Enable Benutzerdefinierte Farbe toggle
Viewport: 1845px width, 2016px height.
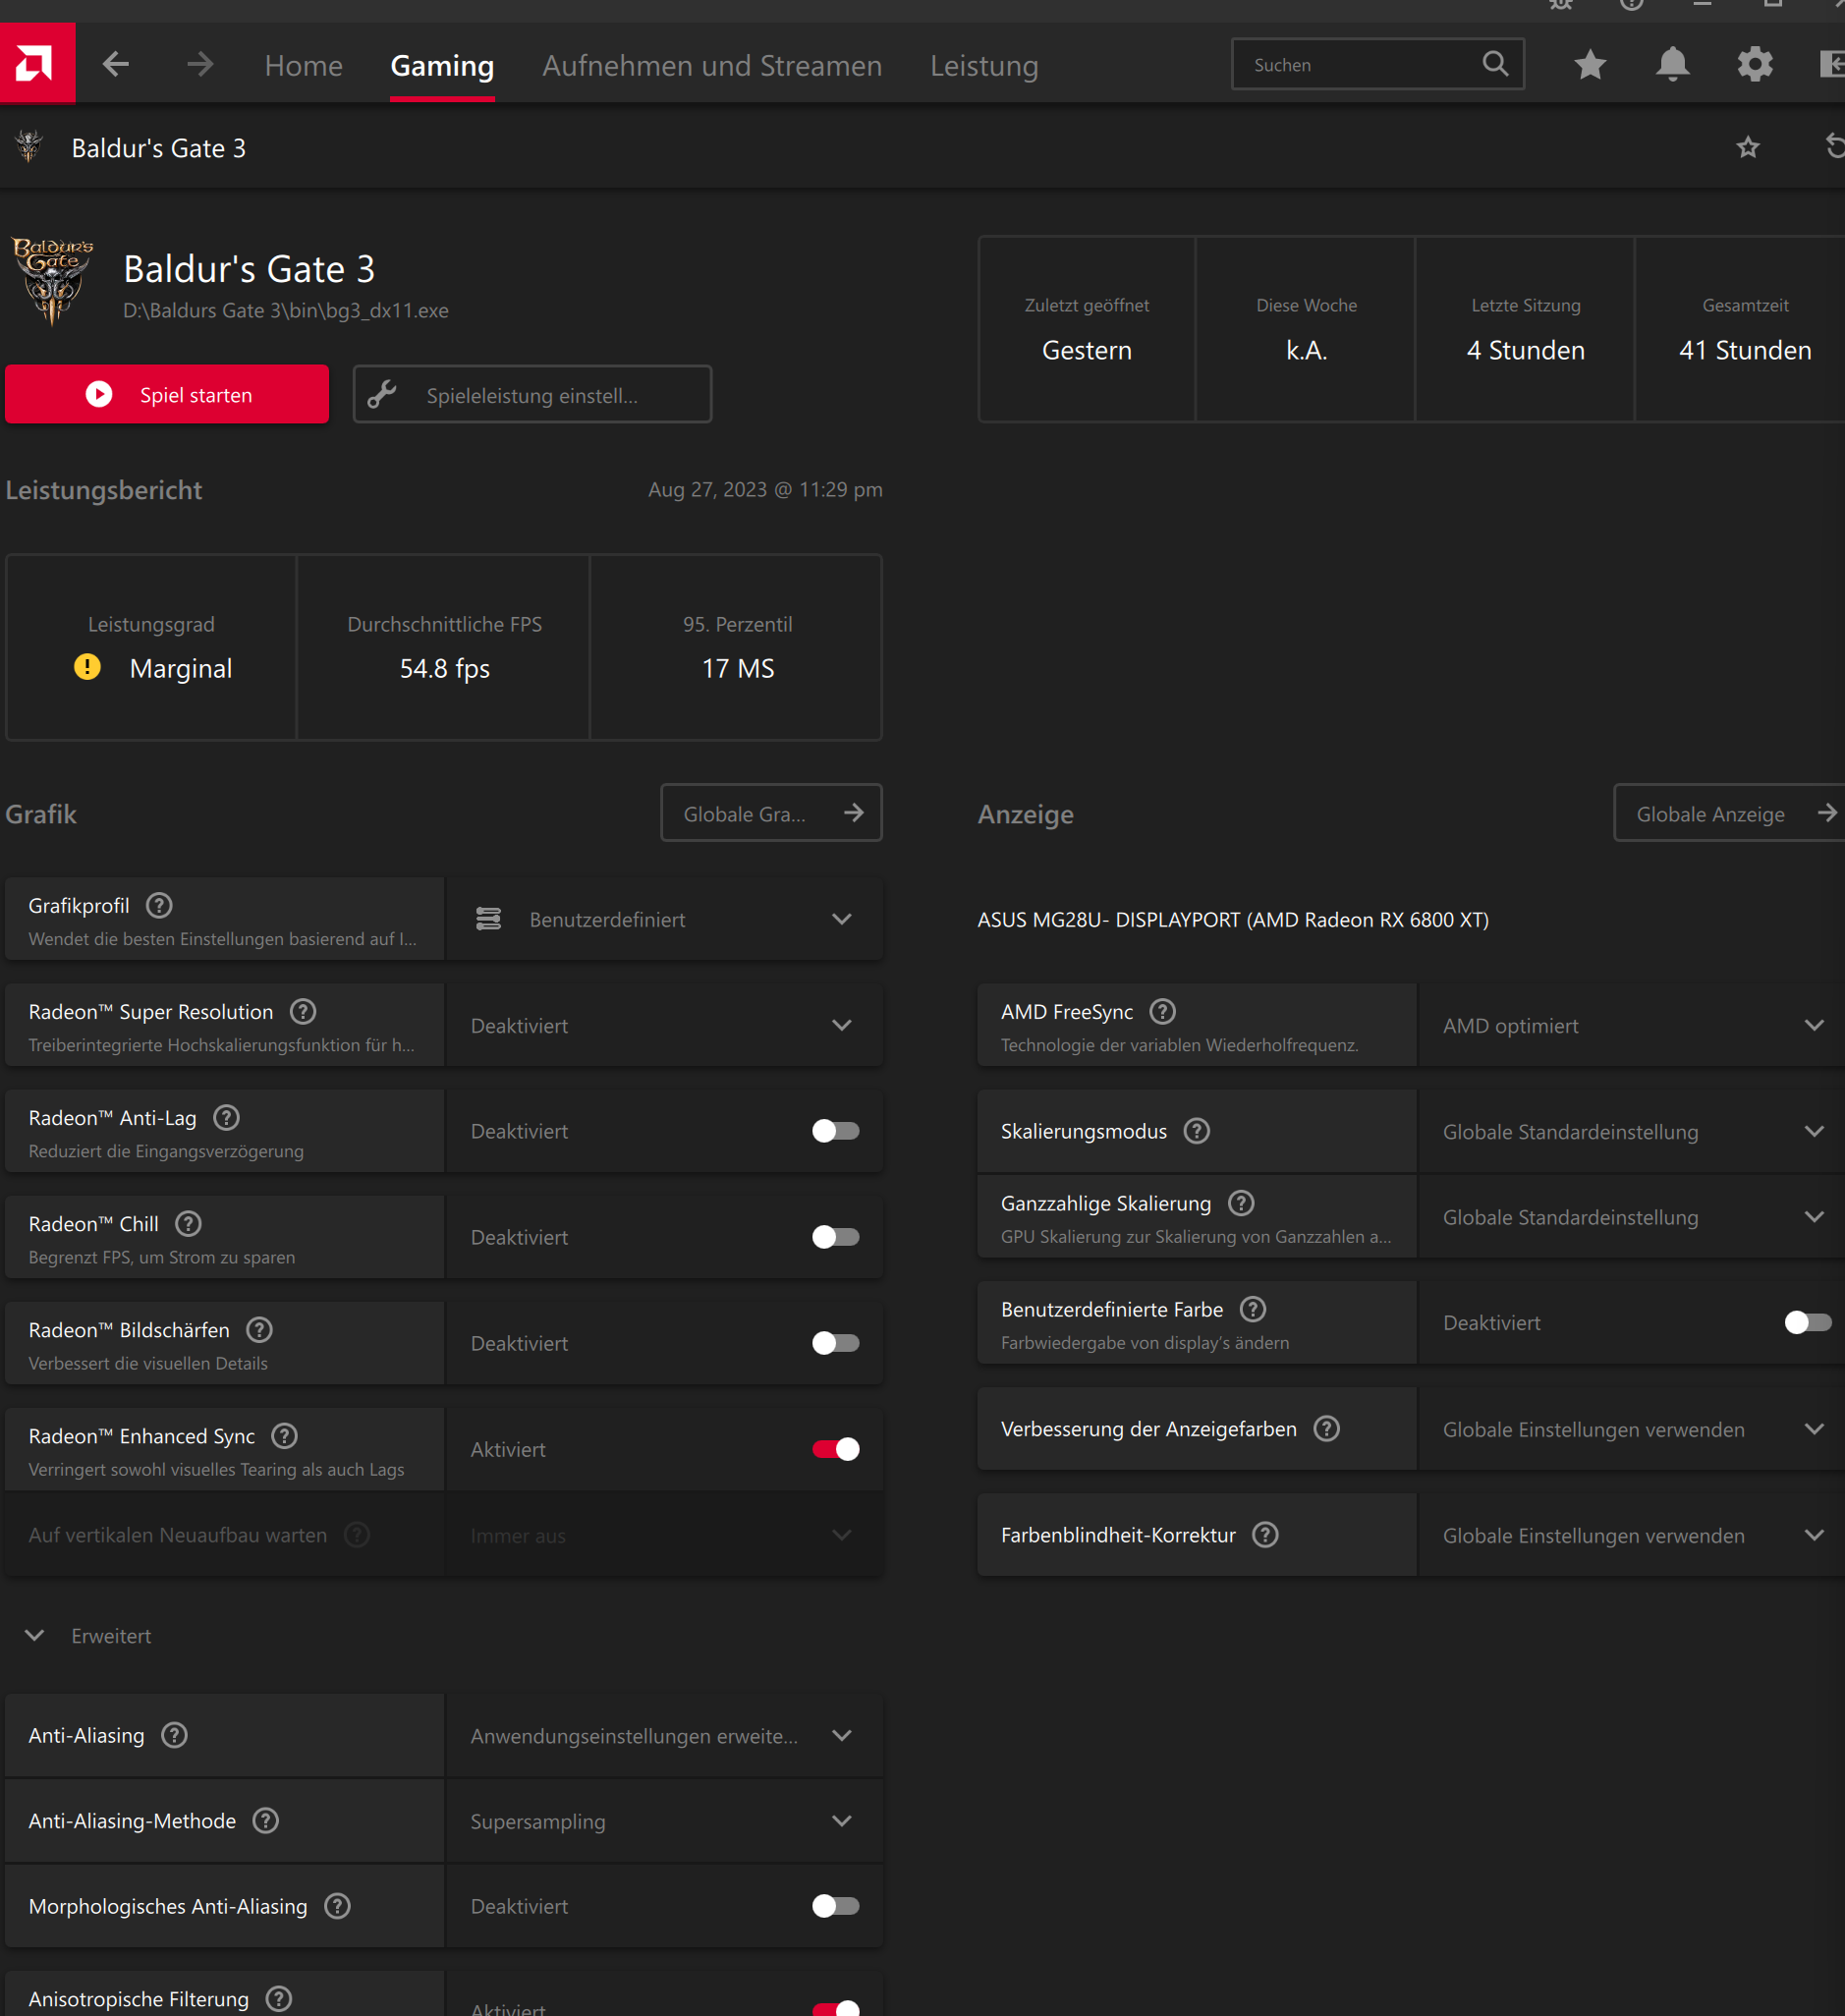point(1807,1322)
